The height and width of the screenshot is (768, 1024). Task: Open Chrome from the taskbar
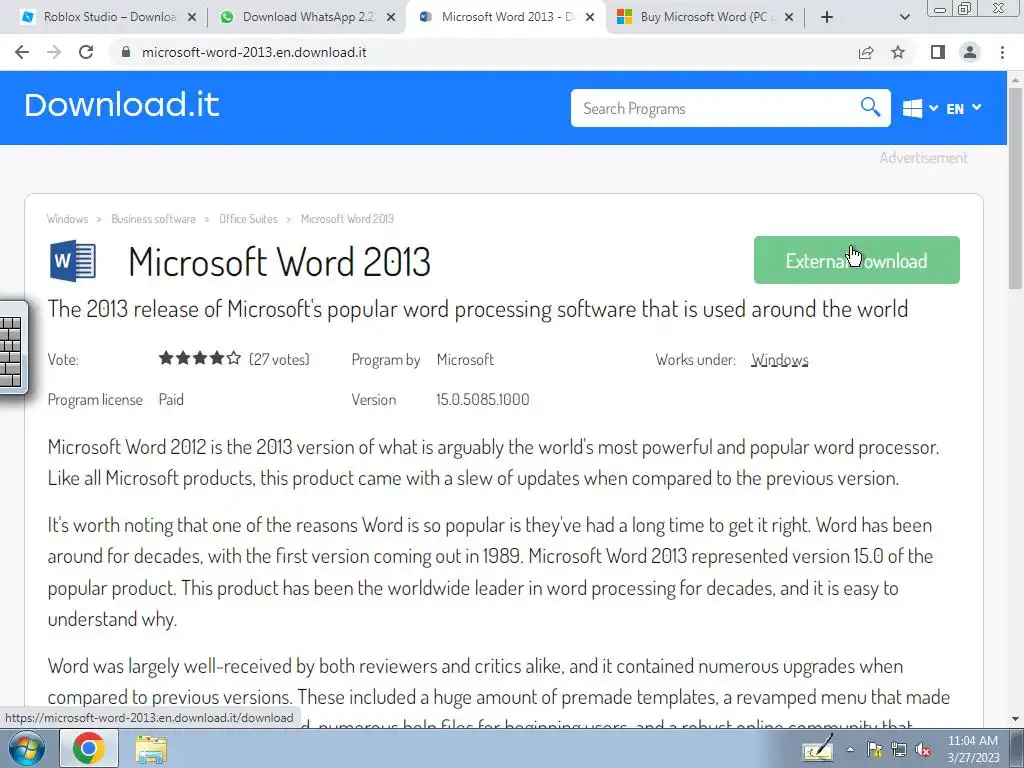pyautogui.click(x=89, y=748)
